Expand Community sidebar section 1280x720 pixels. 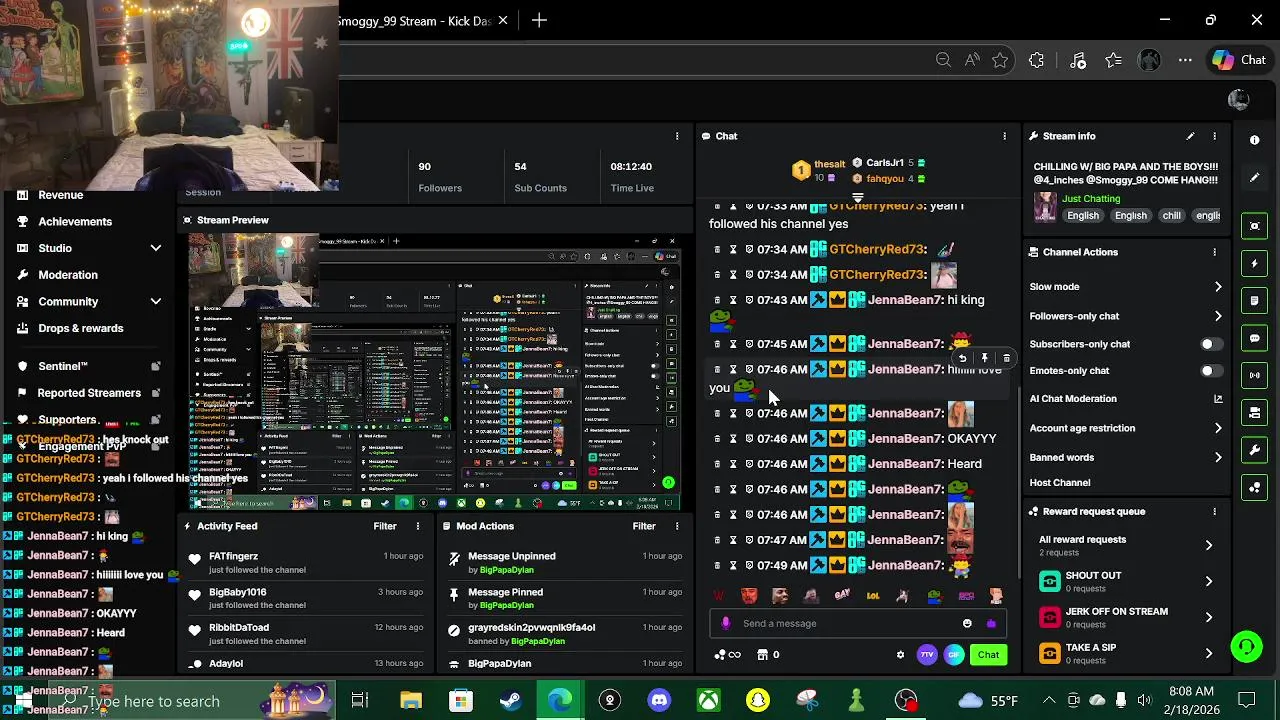point(156,301)
